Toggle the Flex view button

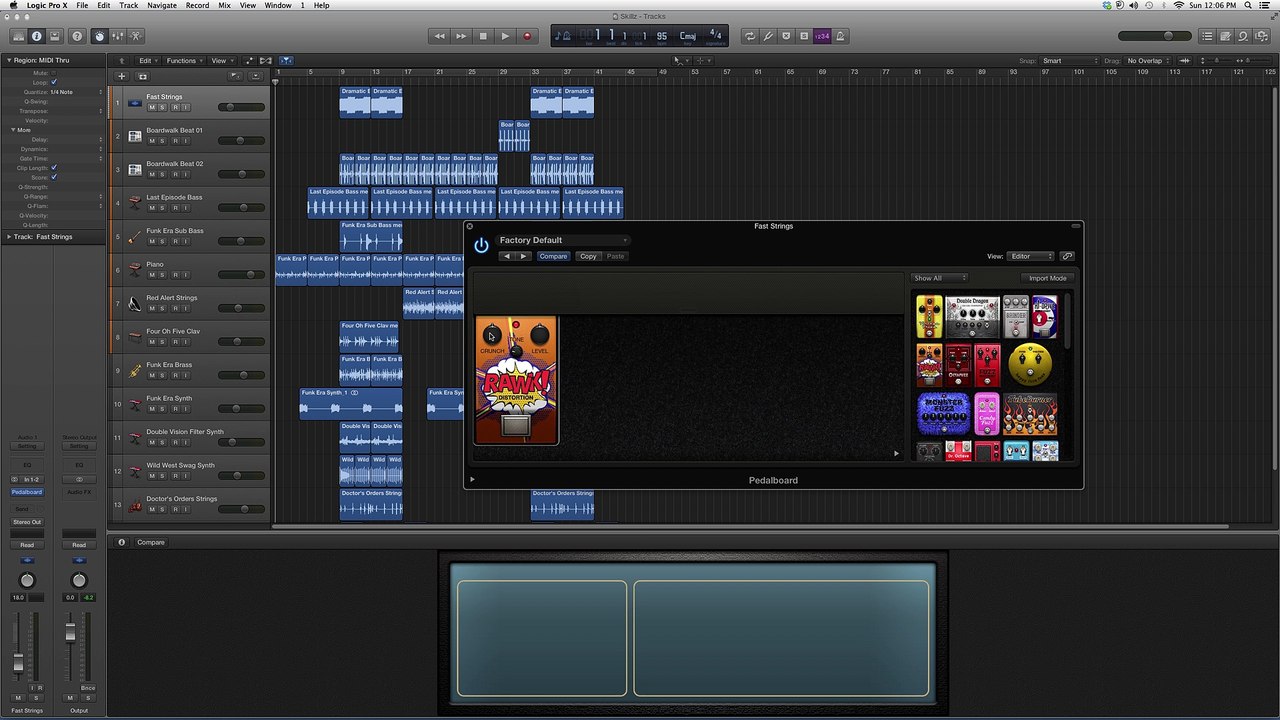coord(265,61)
